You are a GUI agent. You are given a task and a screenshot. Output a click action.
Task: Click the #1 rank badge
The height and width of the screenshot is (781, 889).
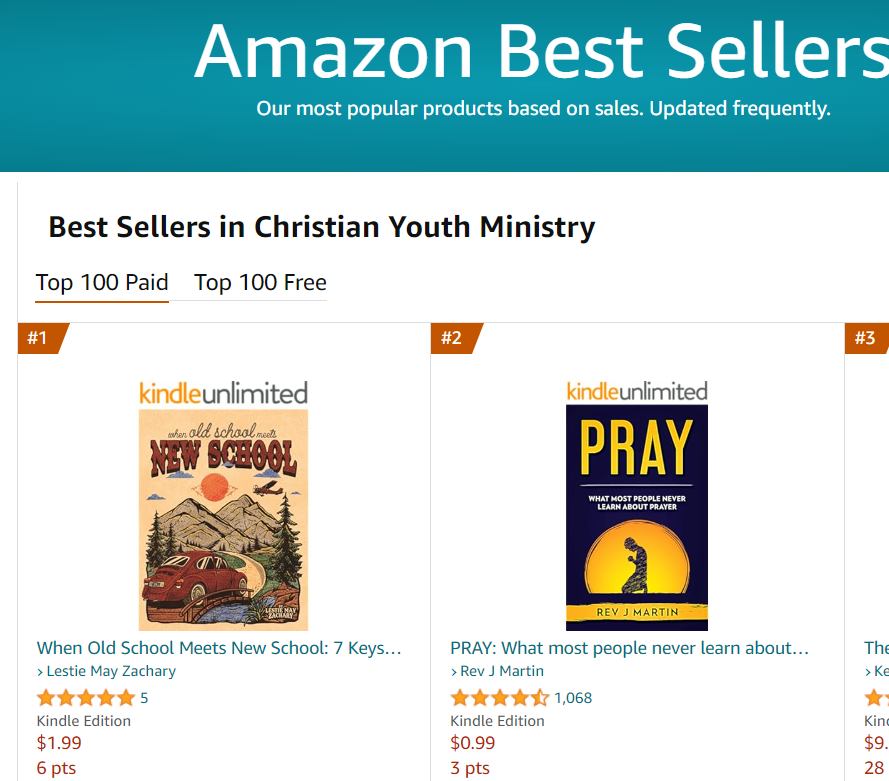tap(38, 338)
